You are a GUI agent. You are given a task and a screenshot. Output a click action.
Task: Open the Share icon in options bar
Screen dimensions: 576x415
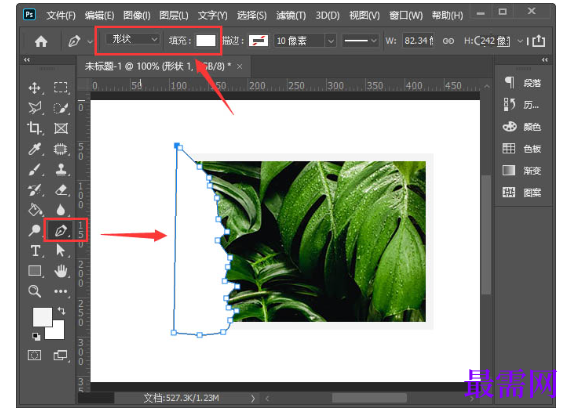tap(538, 40)
